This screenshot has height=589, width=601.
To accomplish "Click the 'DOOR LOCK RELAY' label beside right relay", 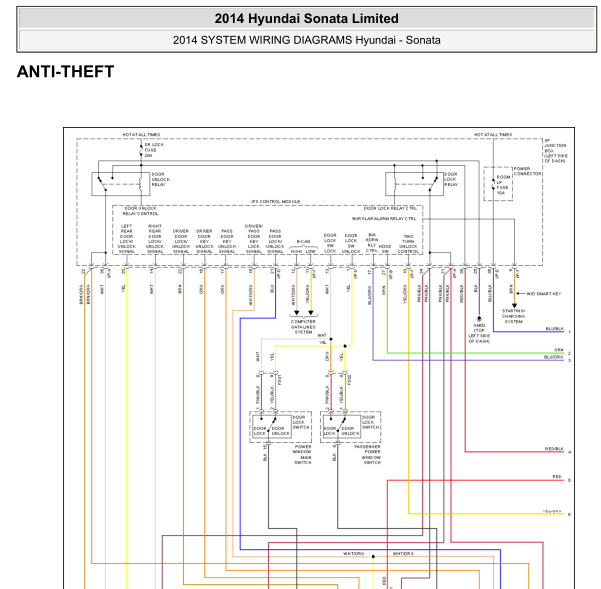I will point(451,179).
